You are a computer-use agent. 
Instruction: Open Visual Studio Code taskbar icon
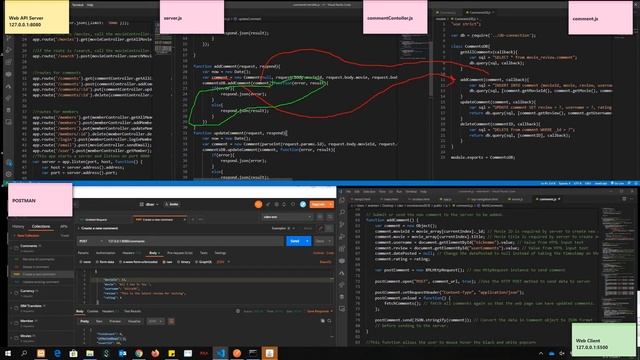click(x=220, y=353)
